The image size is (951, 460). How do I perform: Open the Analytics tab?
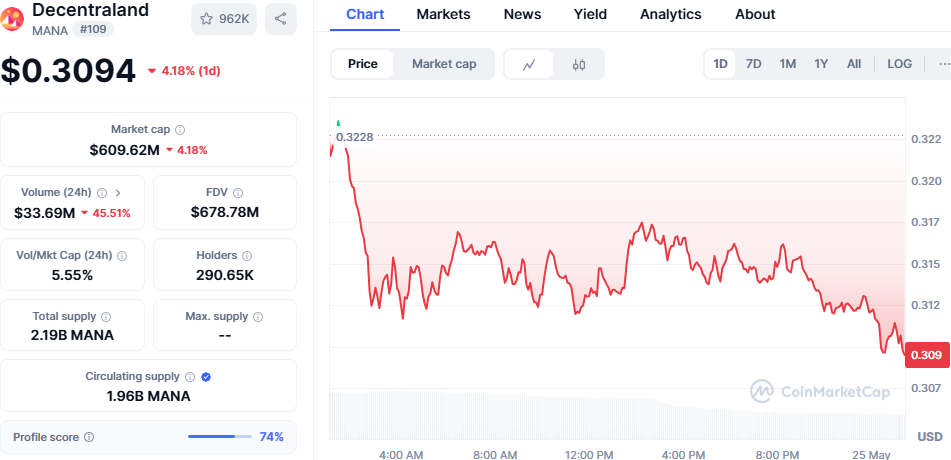point(671,14)
